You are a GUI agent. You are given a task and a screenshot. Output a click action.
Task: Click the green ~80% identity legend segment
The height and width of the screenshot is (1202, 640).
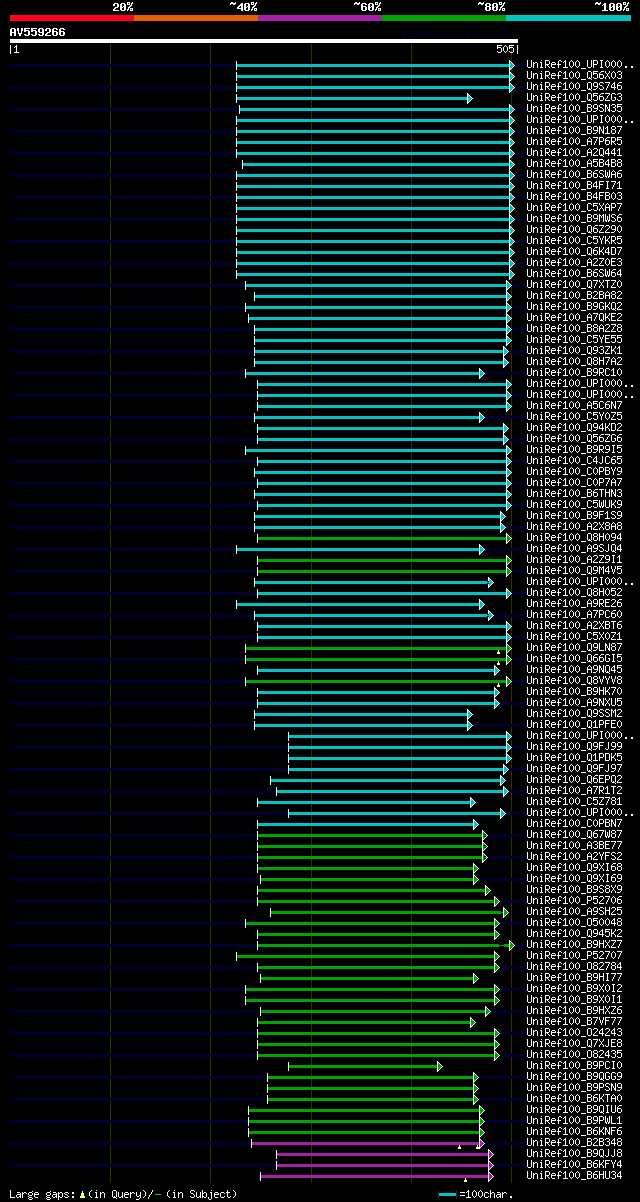(x=444, y=17)
